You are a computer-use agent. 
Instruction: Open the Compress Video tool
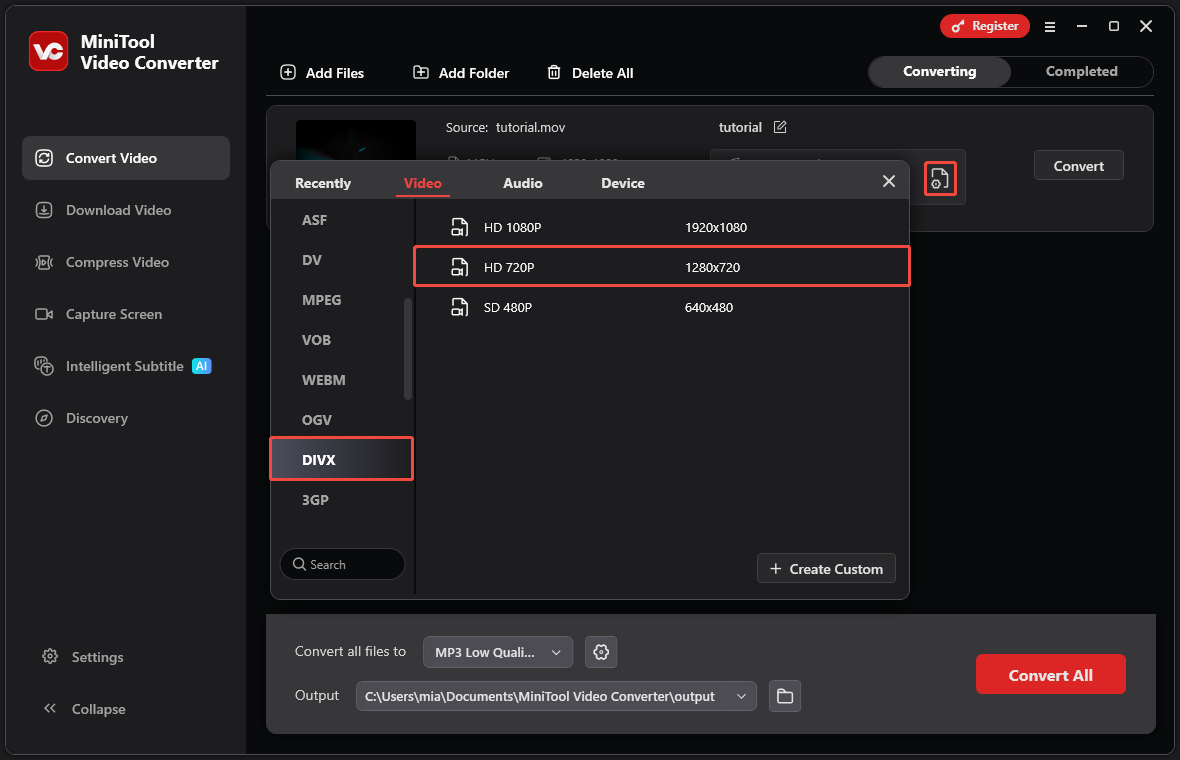(x=44, y=262)
